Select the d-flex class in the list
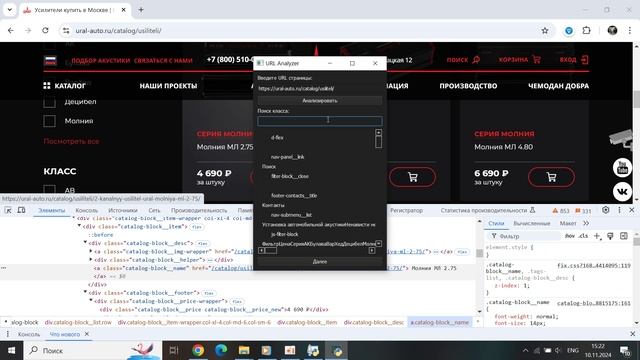Viewport: 640px width, 360px height. (x=277, y=138)
